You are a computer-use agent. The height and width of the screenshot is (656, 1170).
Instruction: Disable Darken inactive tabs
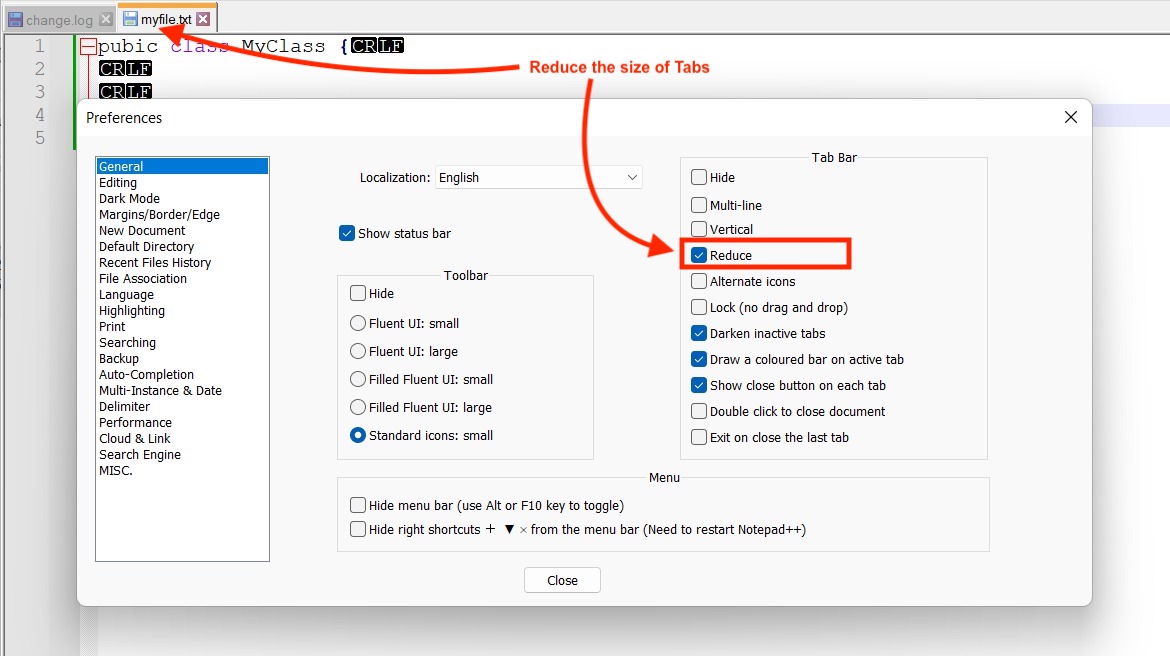699,334
